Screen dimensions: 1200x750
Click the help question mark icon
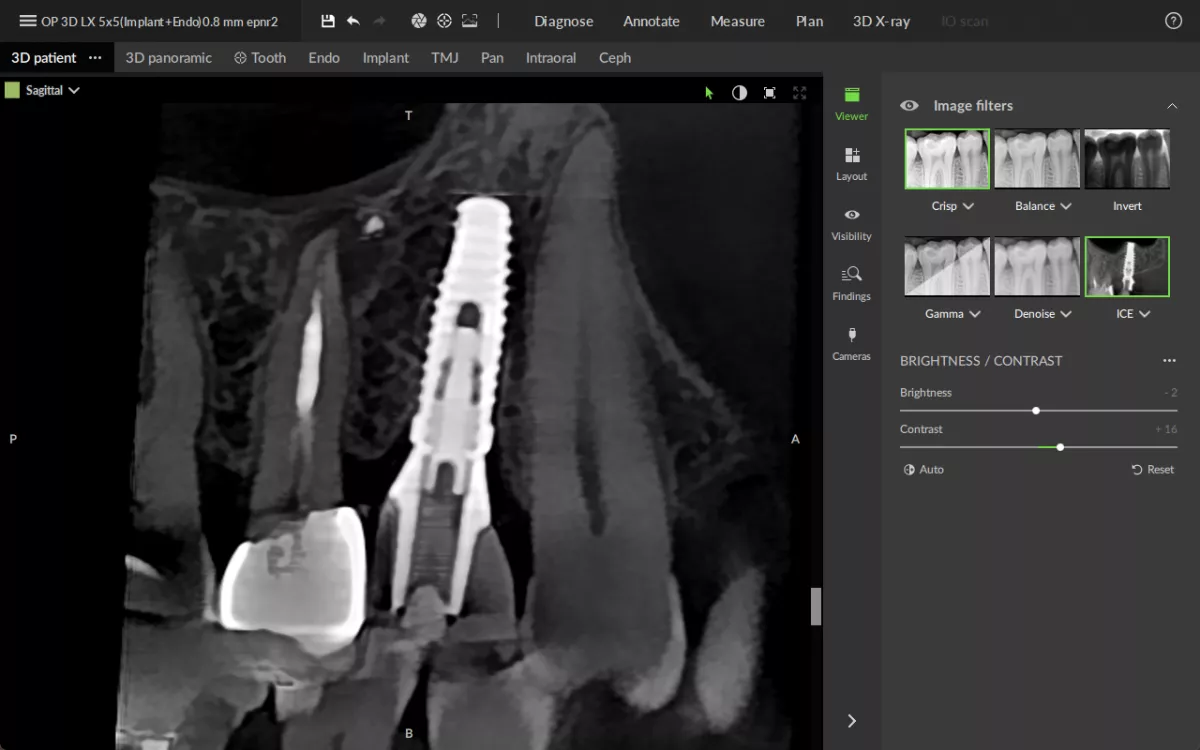(x=1174, y=21)
